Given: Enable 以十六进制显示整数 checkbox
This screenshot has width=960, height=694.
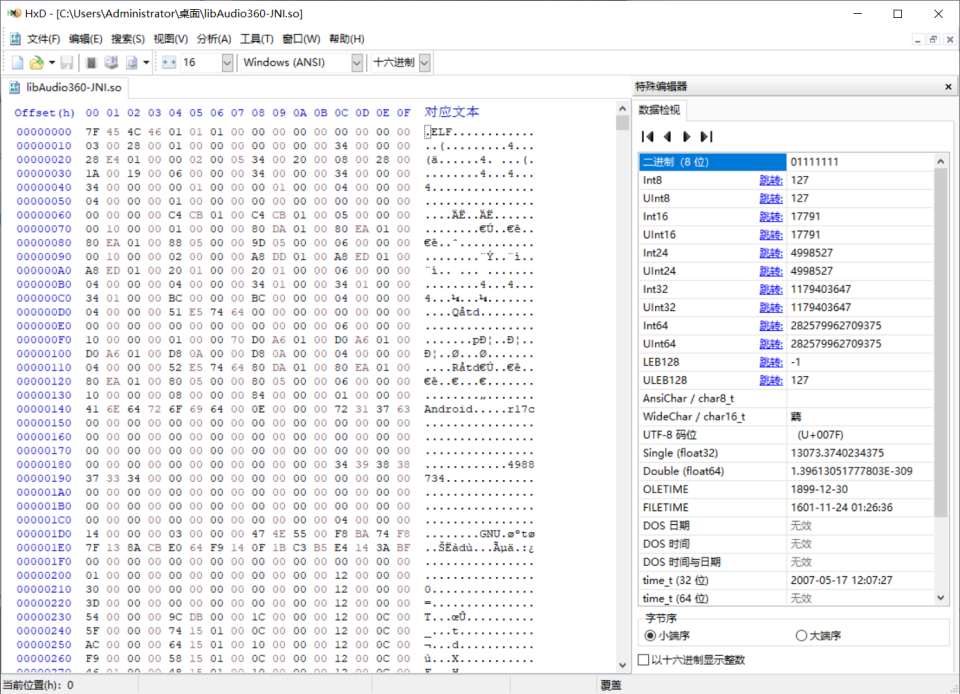Looking at the screenshot, I should coord(644,660).
